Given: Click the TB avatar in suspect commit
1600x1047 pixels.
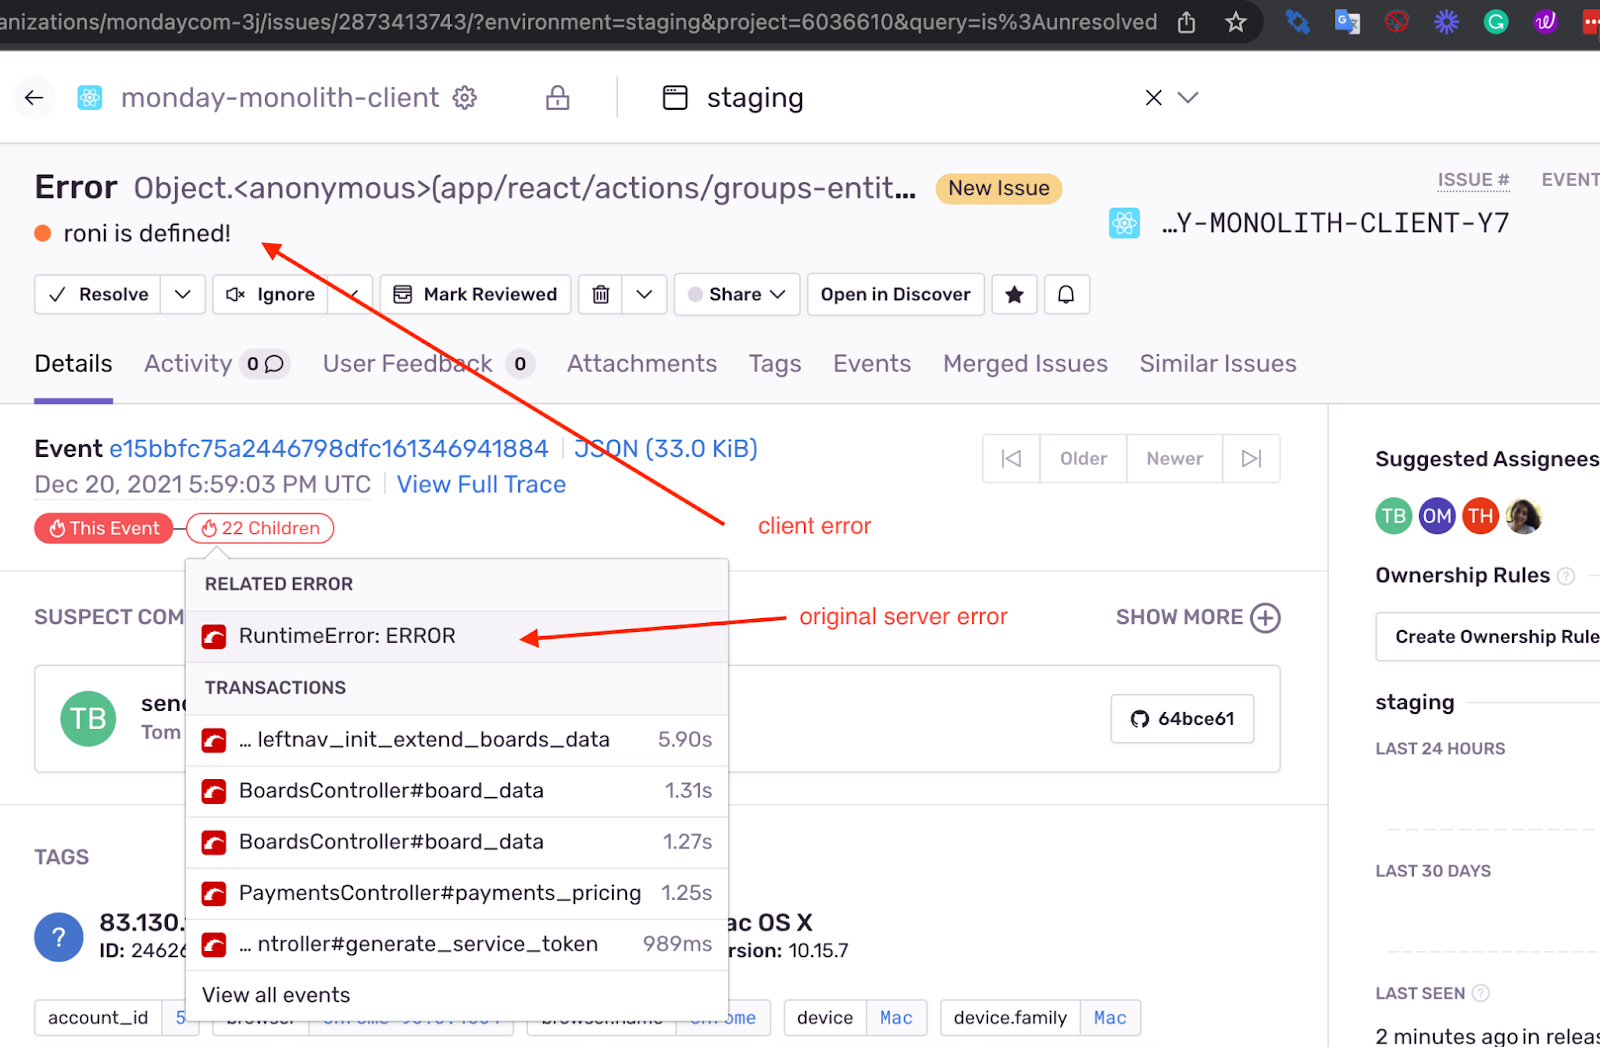Looking at the screenshot, I should point(88,719).
